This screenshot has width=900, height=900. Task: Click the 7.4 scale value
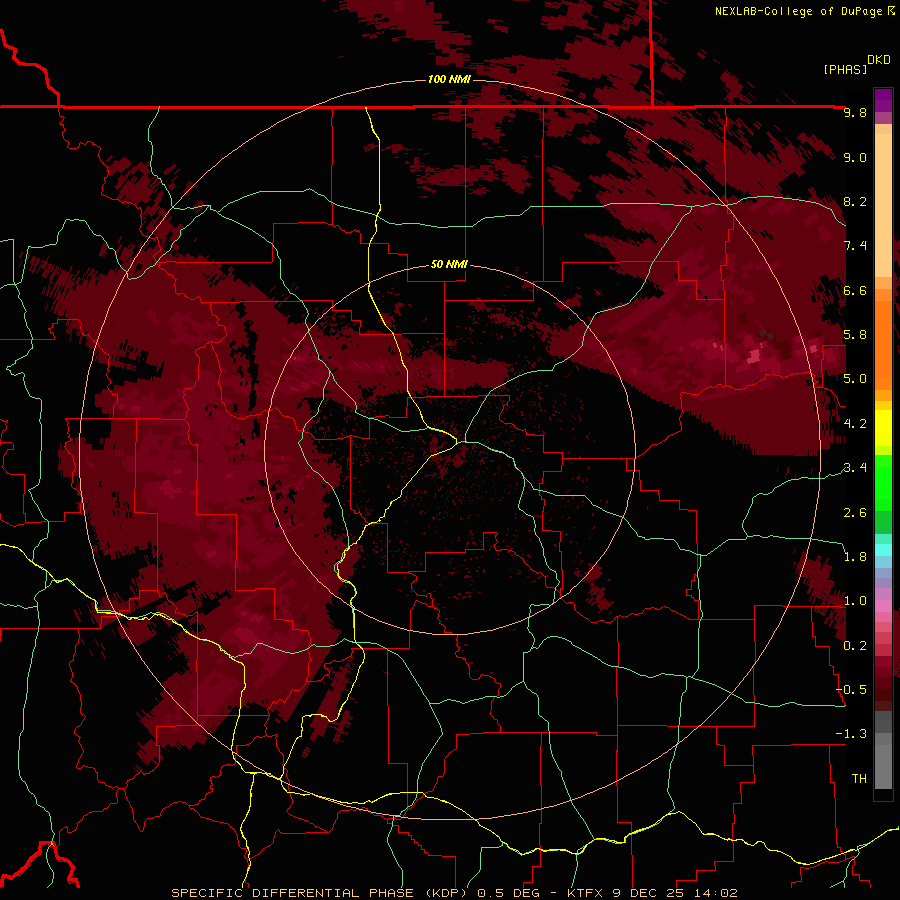(855, 246)
